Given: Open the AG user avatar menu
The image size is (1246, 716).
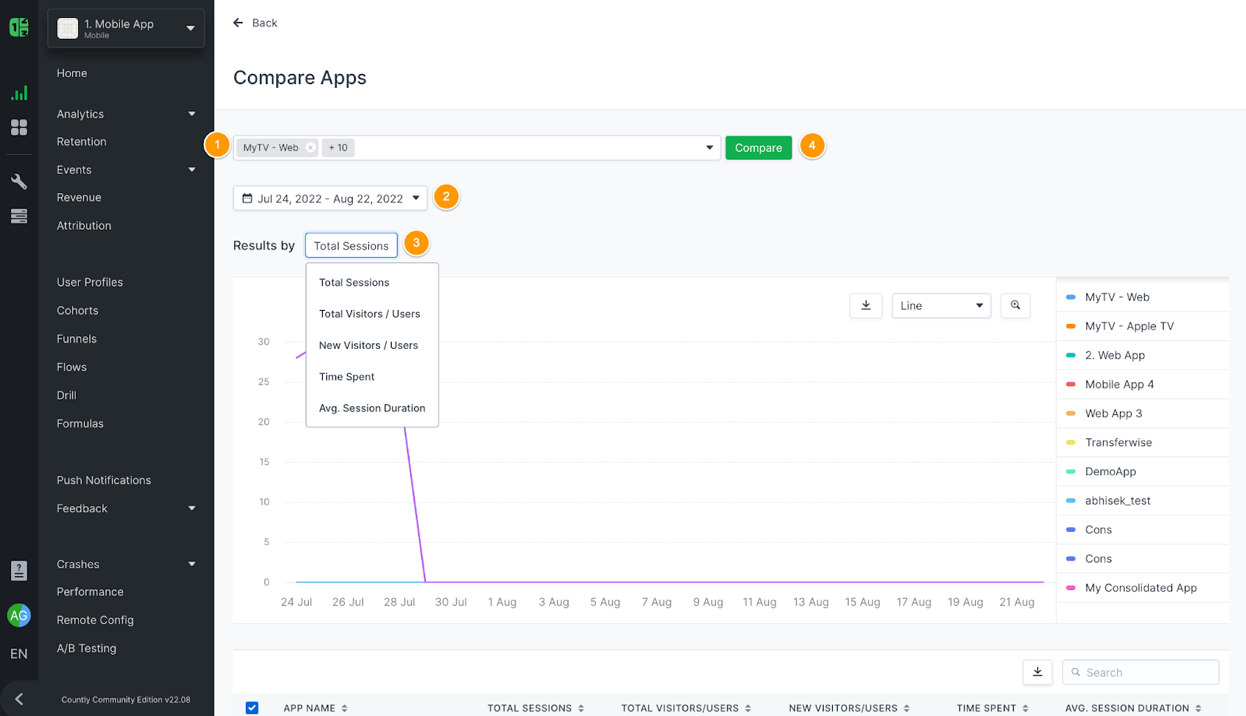Looking at the screenshot, I should tap(19, 616).
